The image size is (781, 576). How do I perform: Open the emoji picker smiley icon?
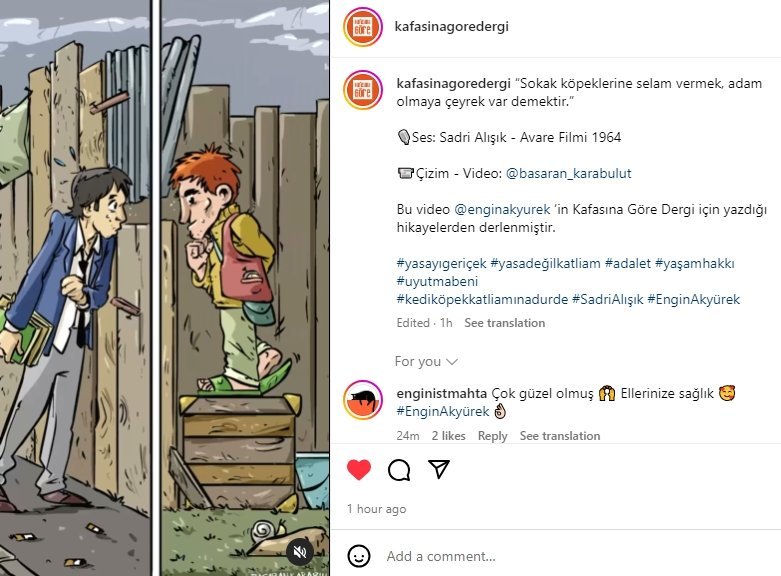tap(359, 556)
